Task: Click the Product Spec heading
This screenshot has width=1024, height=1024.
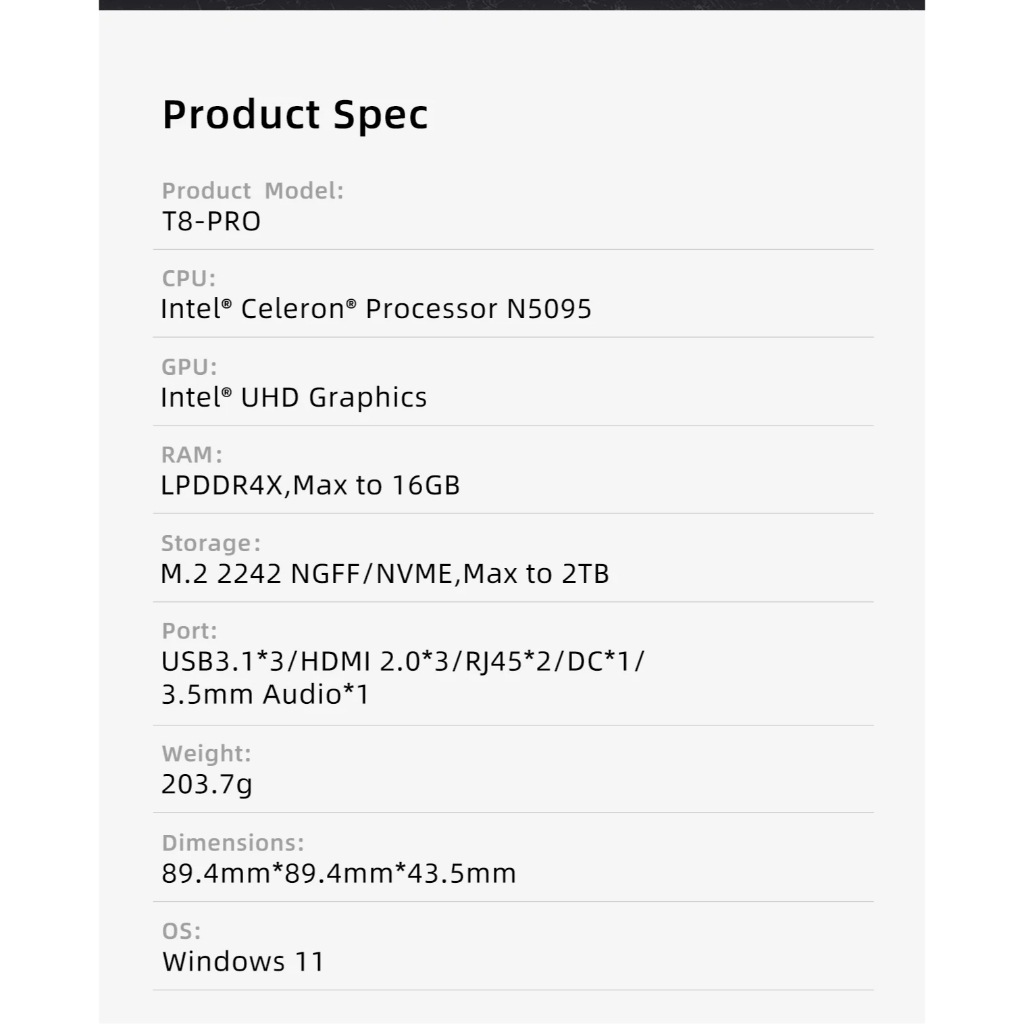Action: (x=295, y=115)
